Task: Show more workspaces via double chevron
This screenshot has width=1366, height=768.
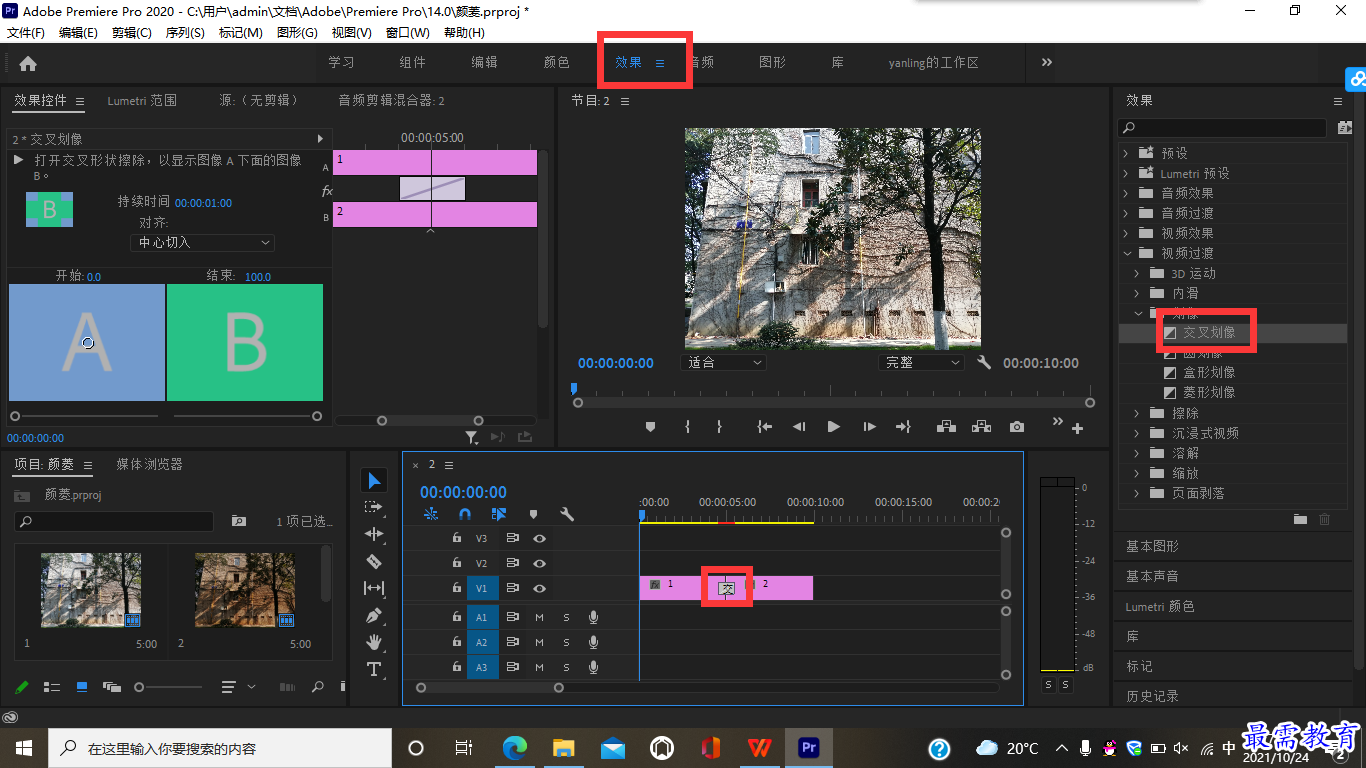Action: pyautogui.click(x=1047, y=62)
